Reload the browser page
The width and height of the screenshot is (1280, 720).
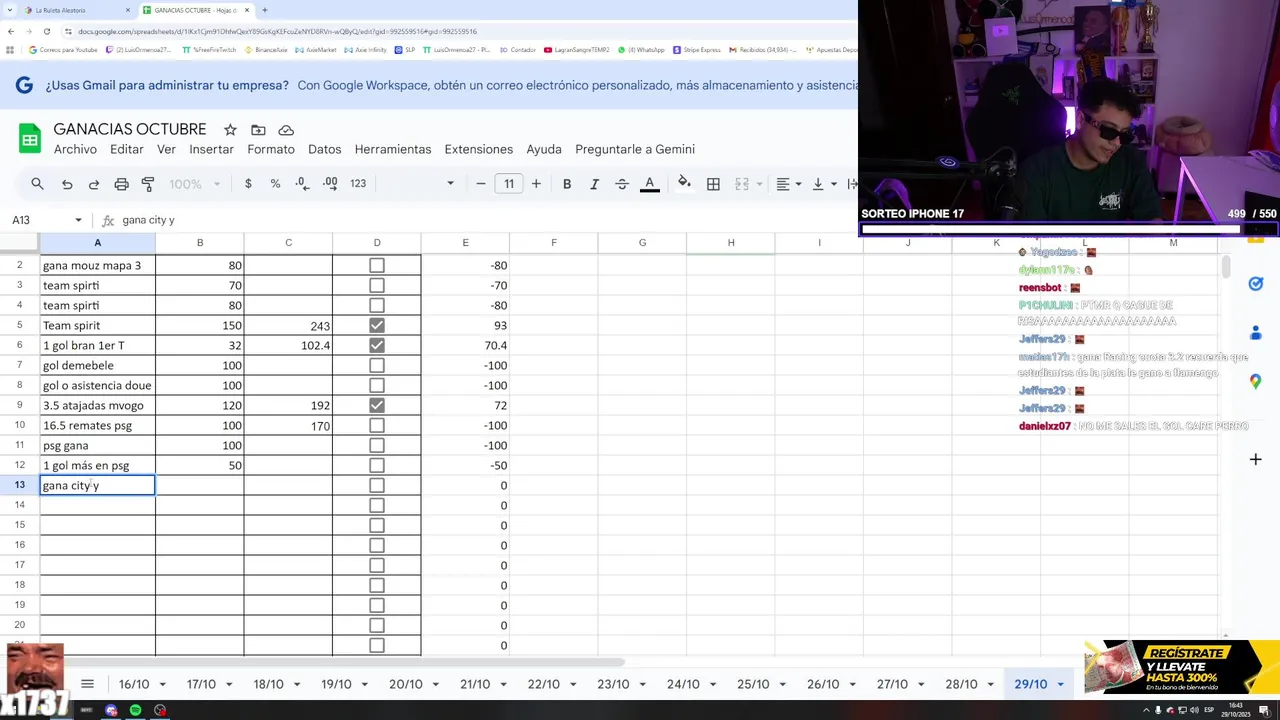pos(46,31)
